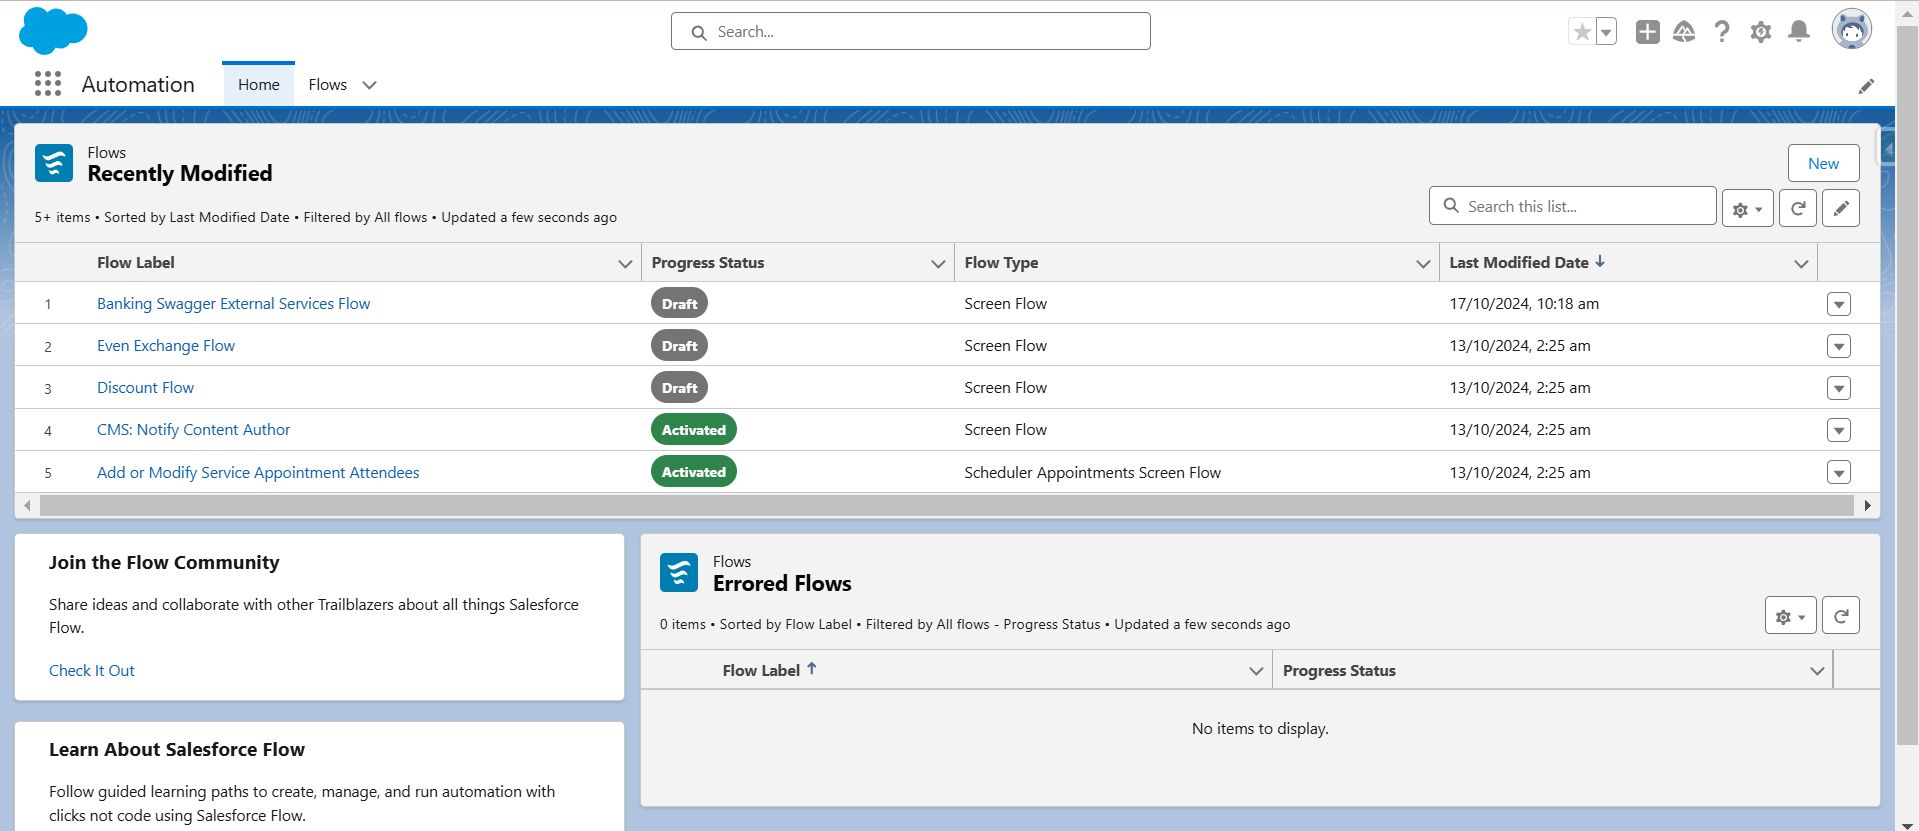Open CMS: Notify Content Author flow
1919x831 pixels.
point(193,429)
